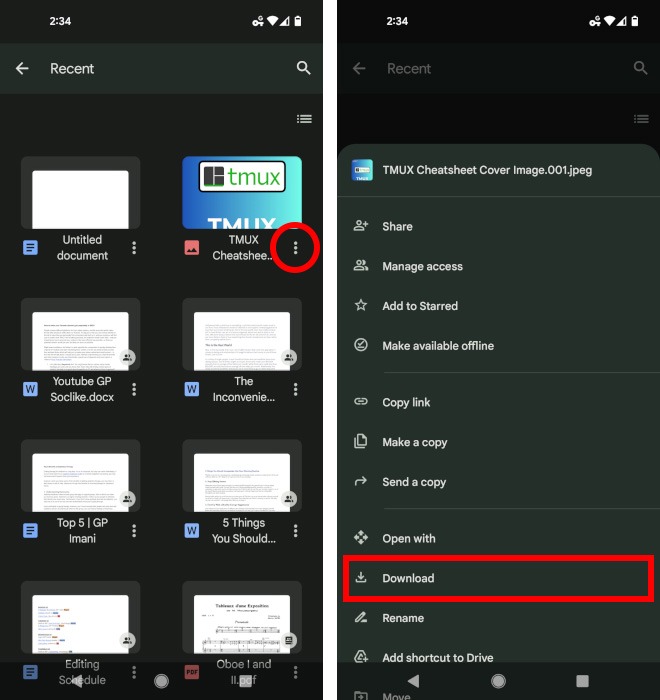Click the Docs icon beside Editing Schedule
660x700 pixels.
coord(30,672)
